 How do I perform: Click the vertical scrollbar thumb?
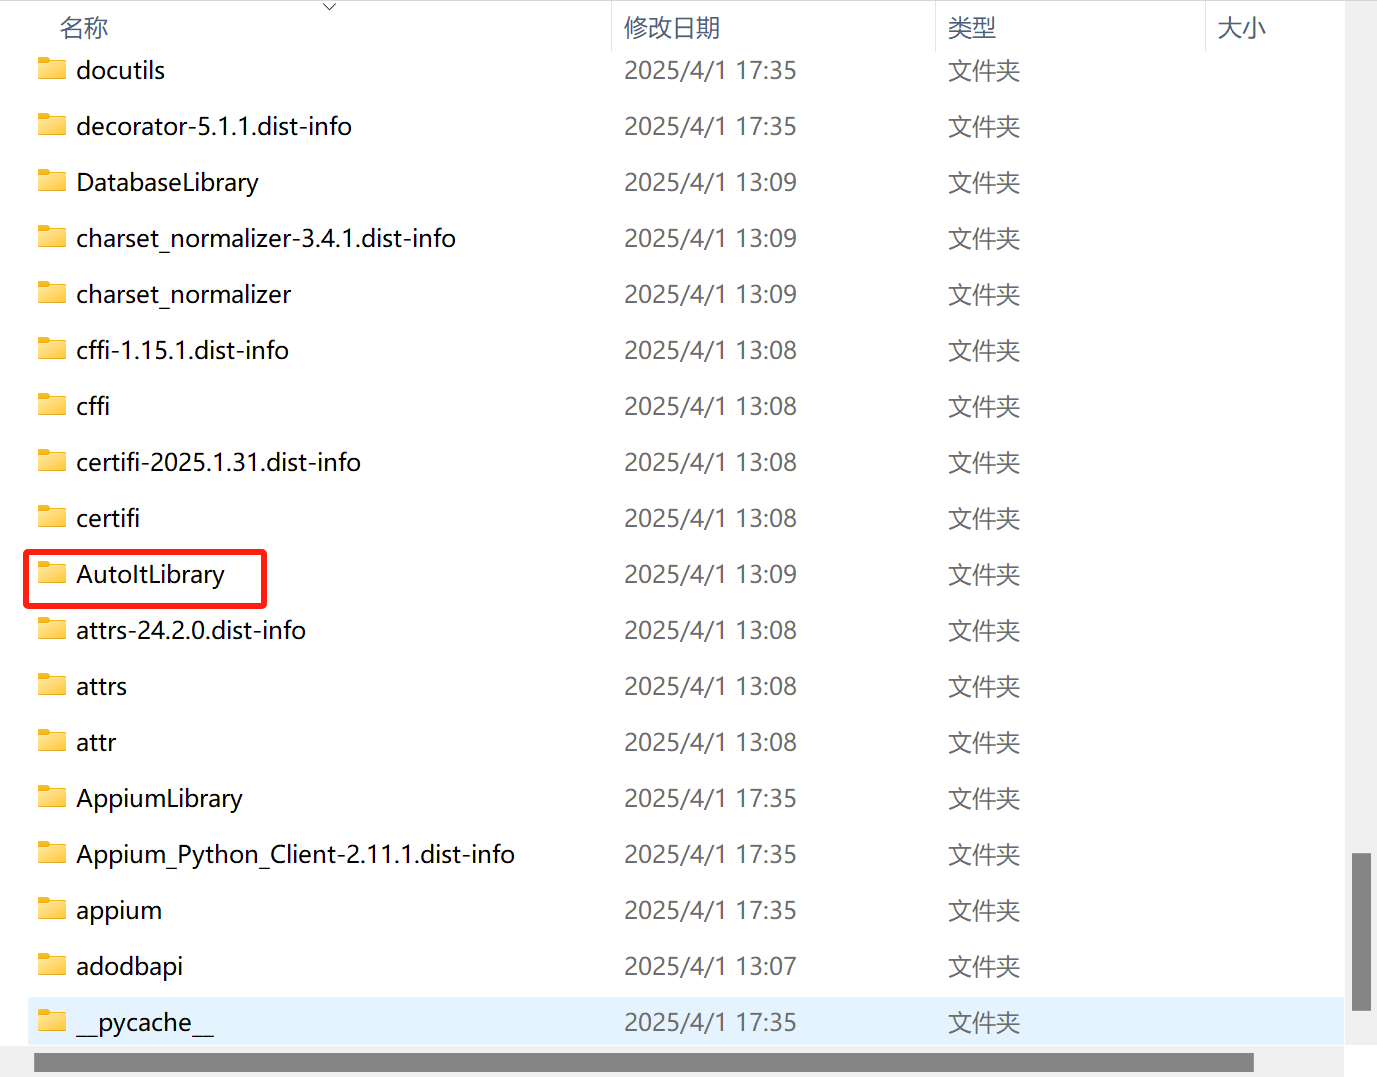[x=1363, y=930]
